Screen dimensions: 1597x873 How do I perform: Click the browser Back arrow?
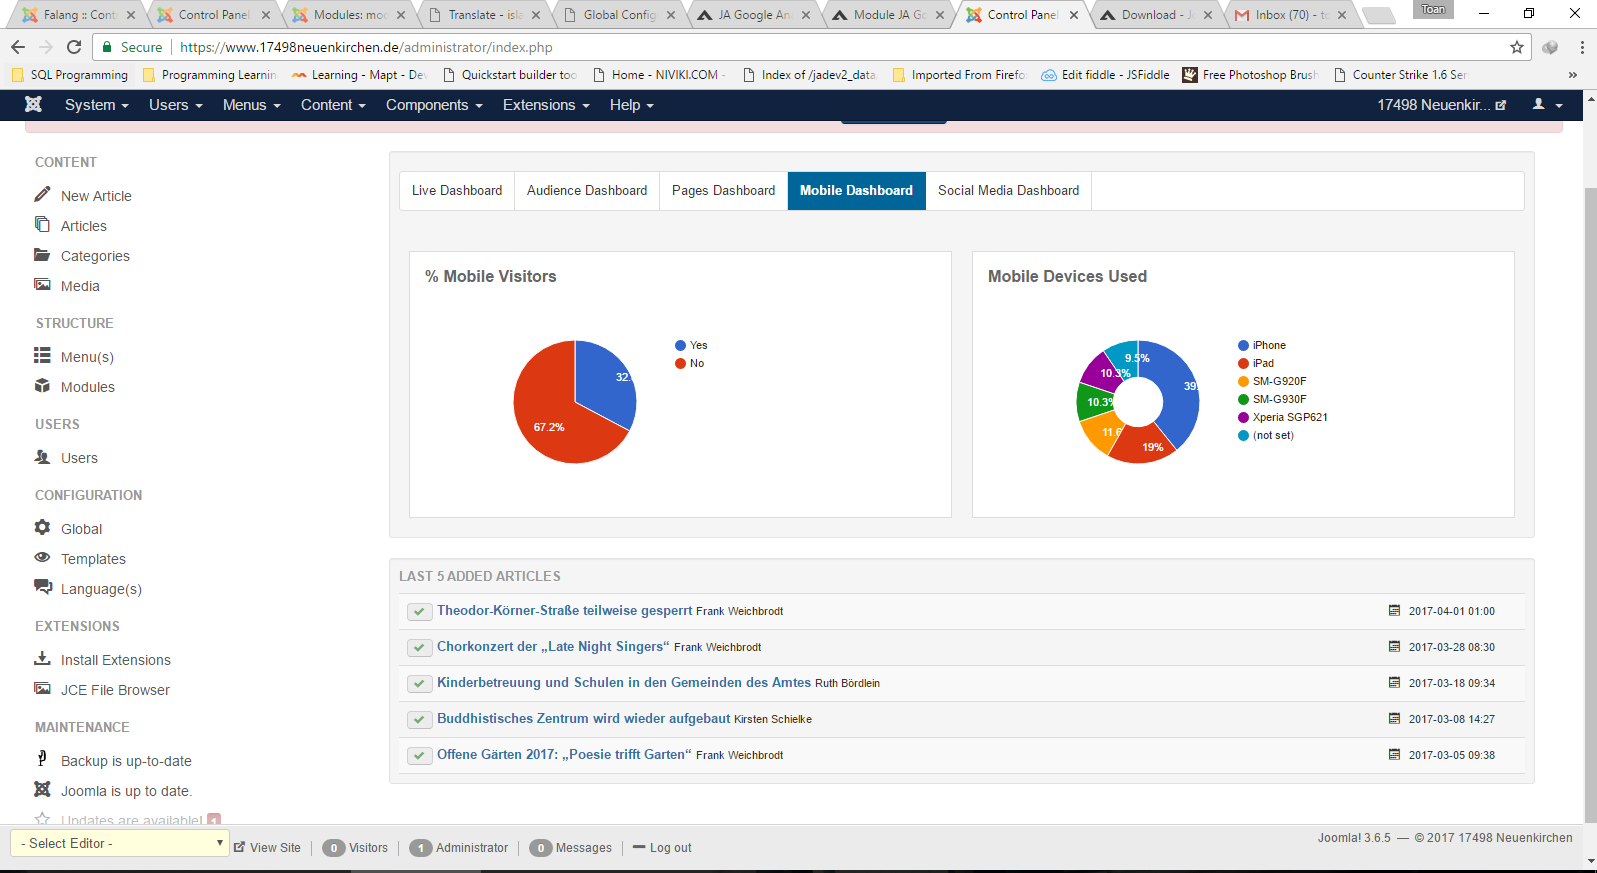coord(18,47)
